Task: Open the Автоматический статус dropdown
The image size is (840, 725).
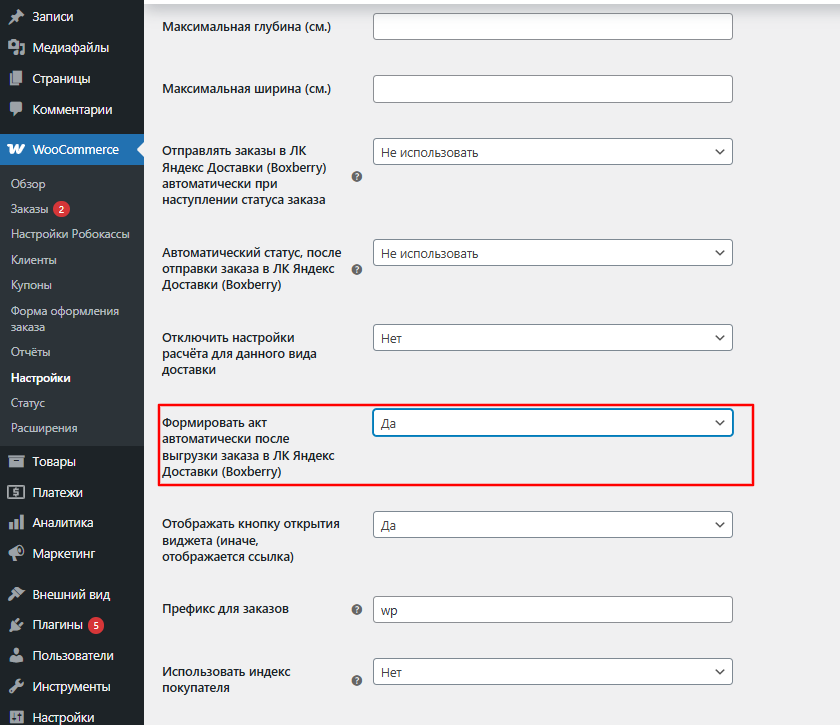Action: pos(552,253)
